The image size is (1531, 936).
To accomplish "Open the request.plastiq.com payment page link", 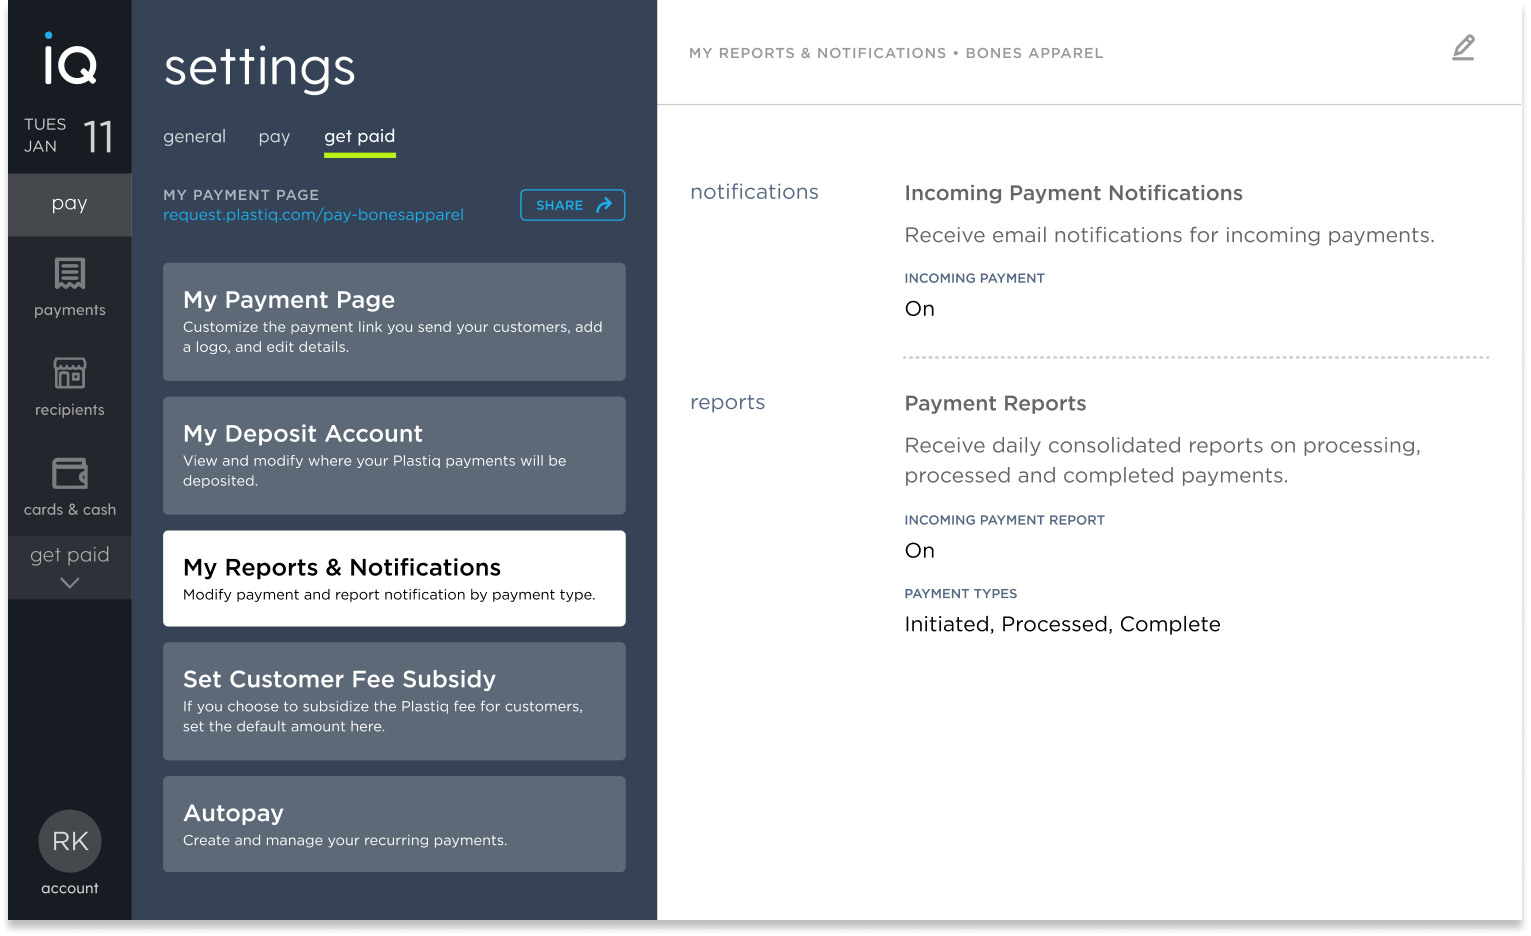I will click(x=313, y=215).
